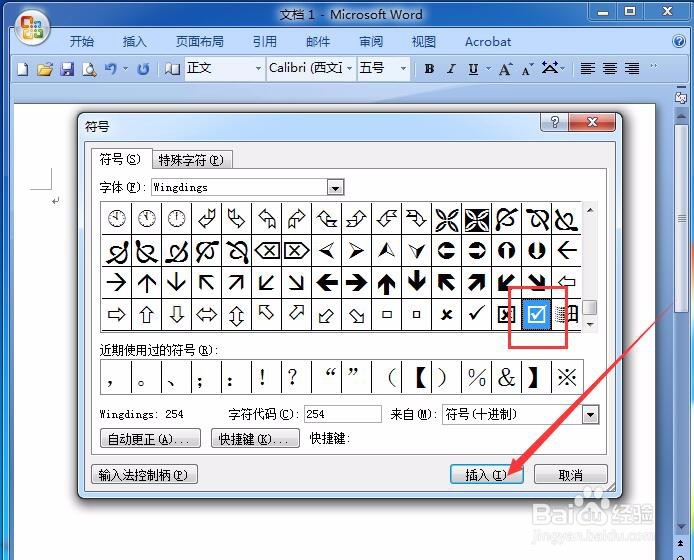The height and width of the screenshot is (560, 694).
Task: Expand the font size dropdown 五号
Action: [403, 69]
